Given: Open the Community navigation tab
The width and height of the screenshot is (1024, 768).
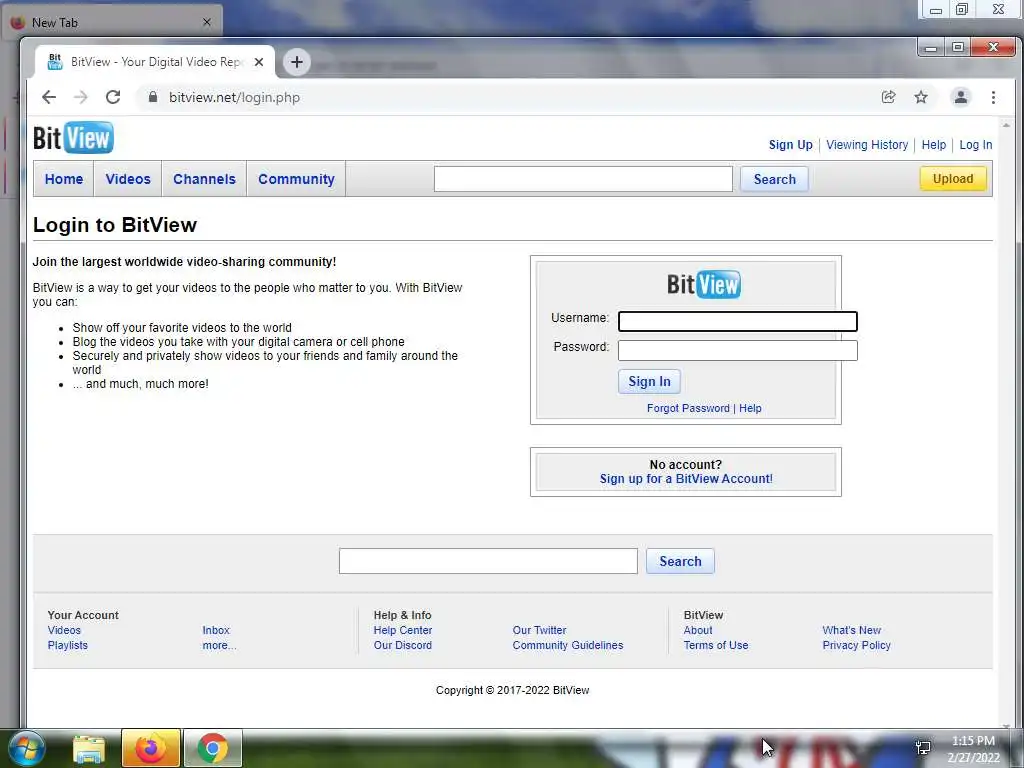Looking at the screenshot, I should coord(296,179).
